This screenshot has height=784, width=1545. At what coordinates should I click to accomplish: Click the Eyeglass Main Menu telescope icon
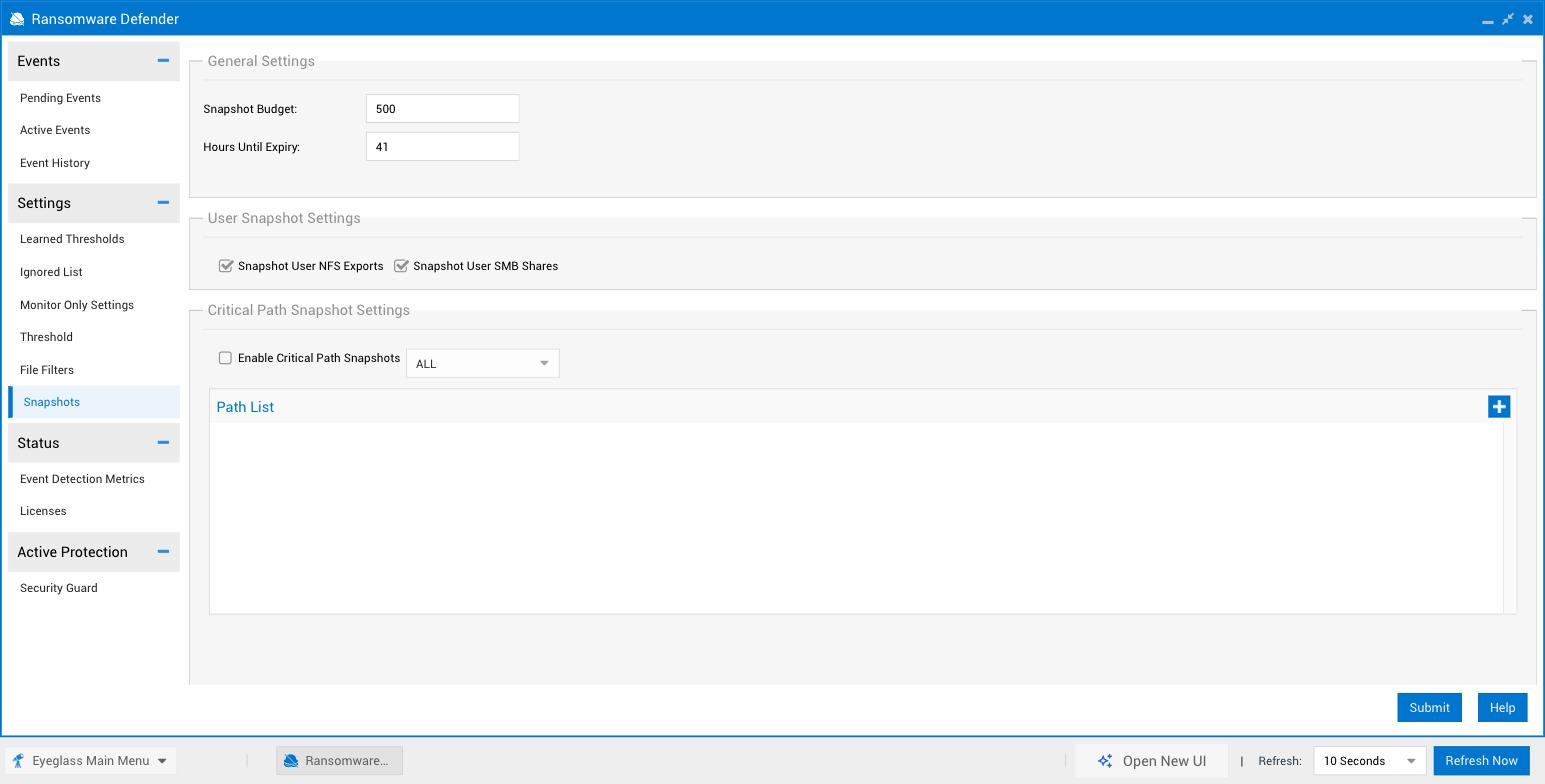[x=18, y=761]
